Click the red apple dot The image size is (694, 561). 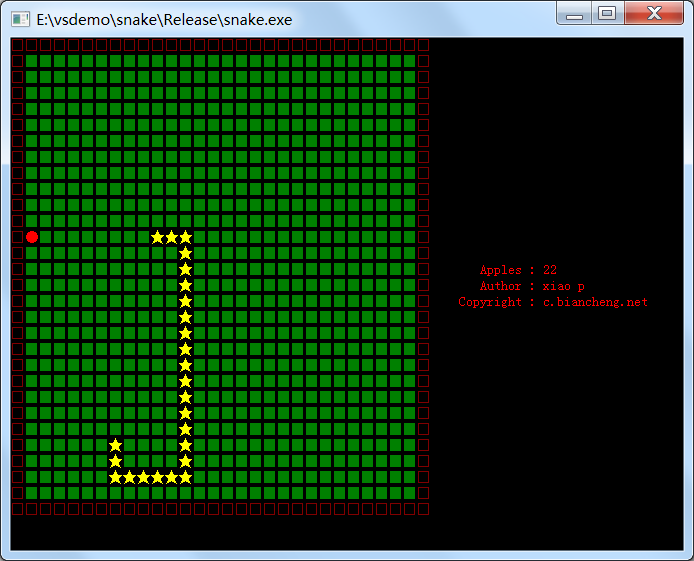click(32, 237)
